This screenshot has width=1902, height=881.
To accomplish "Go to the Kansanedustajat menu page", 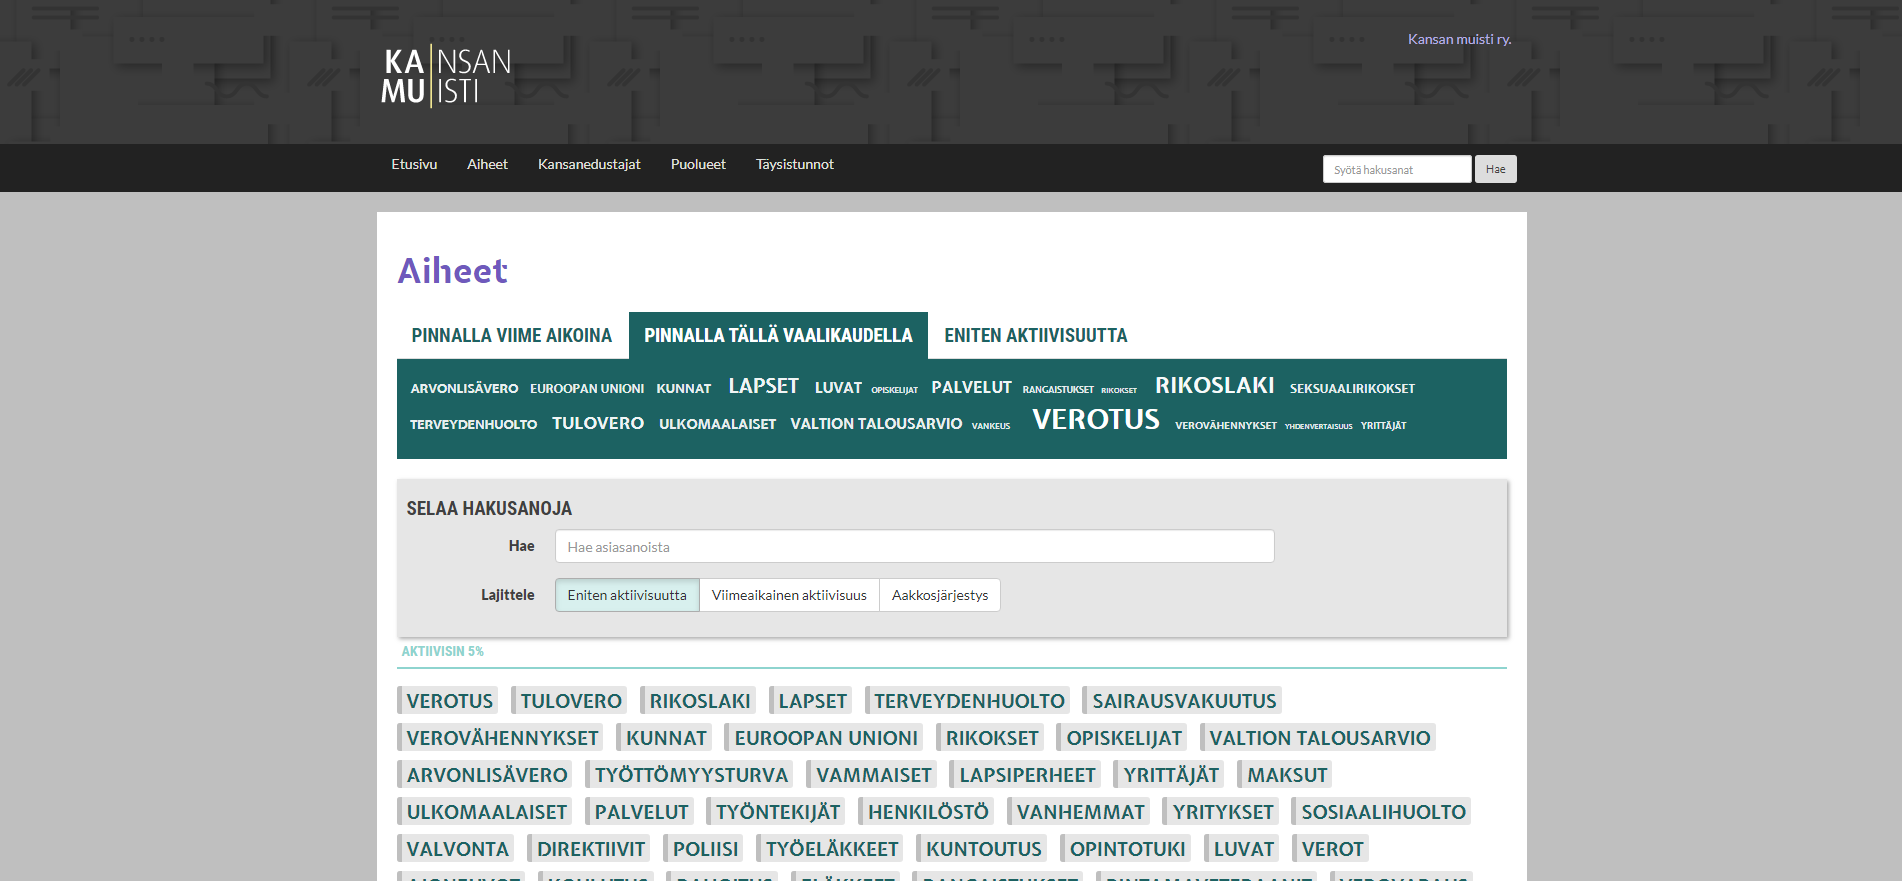I will 589,165.
